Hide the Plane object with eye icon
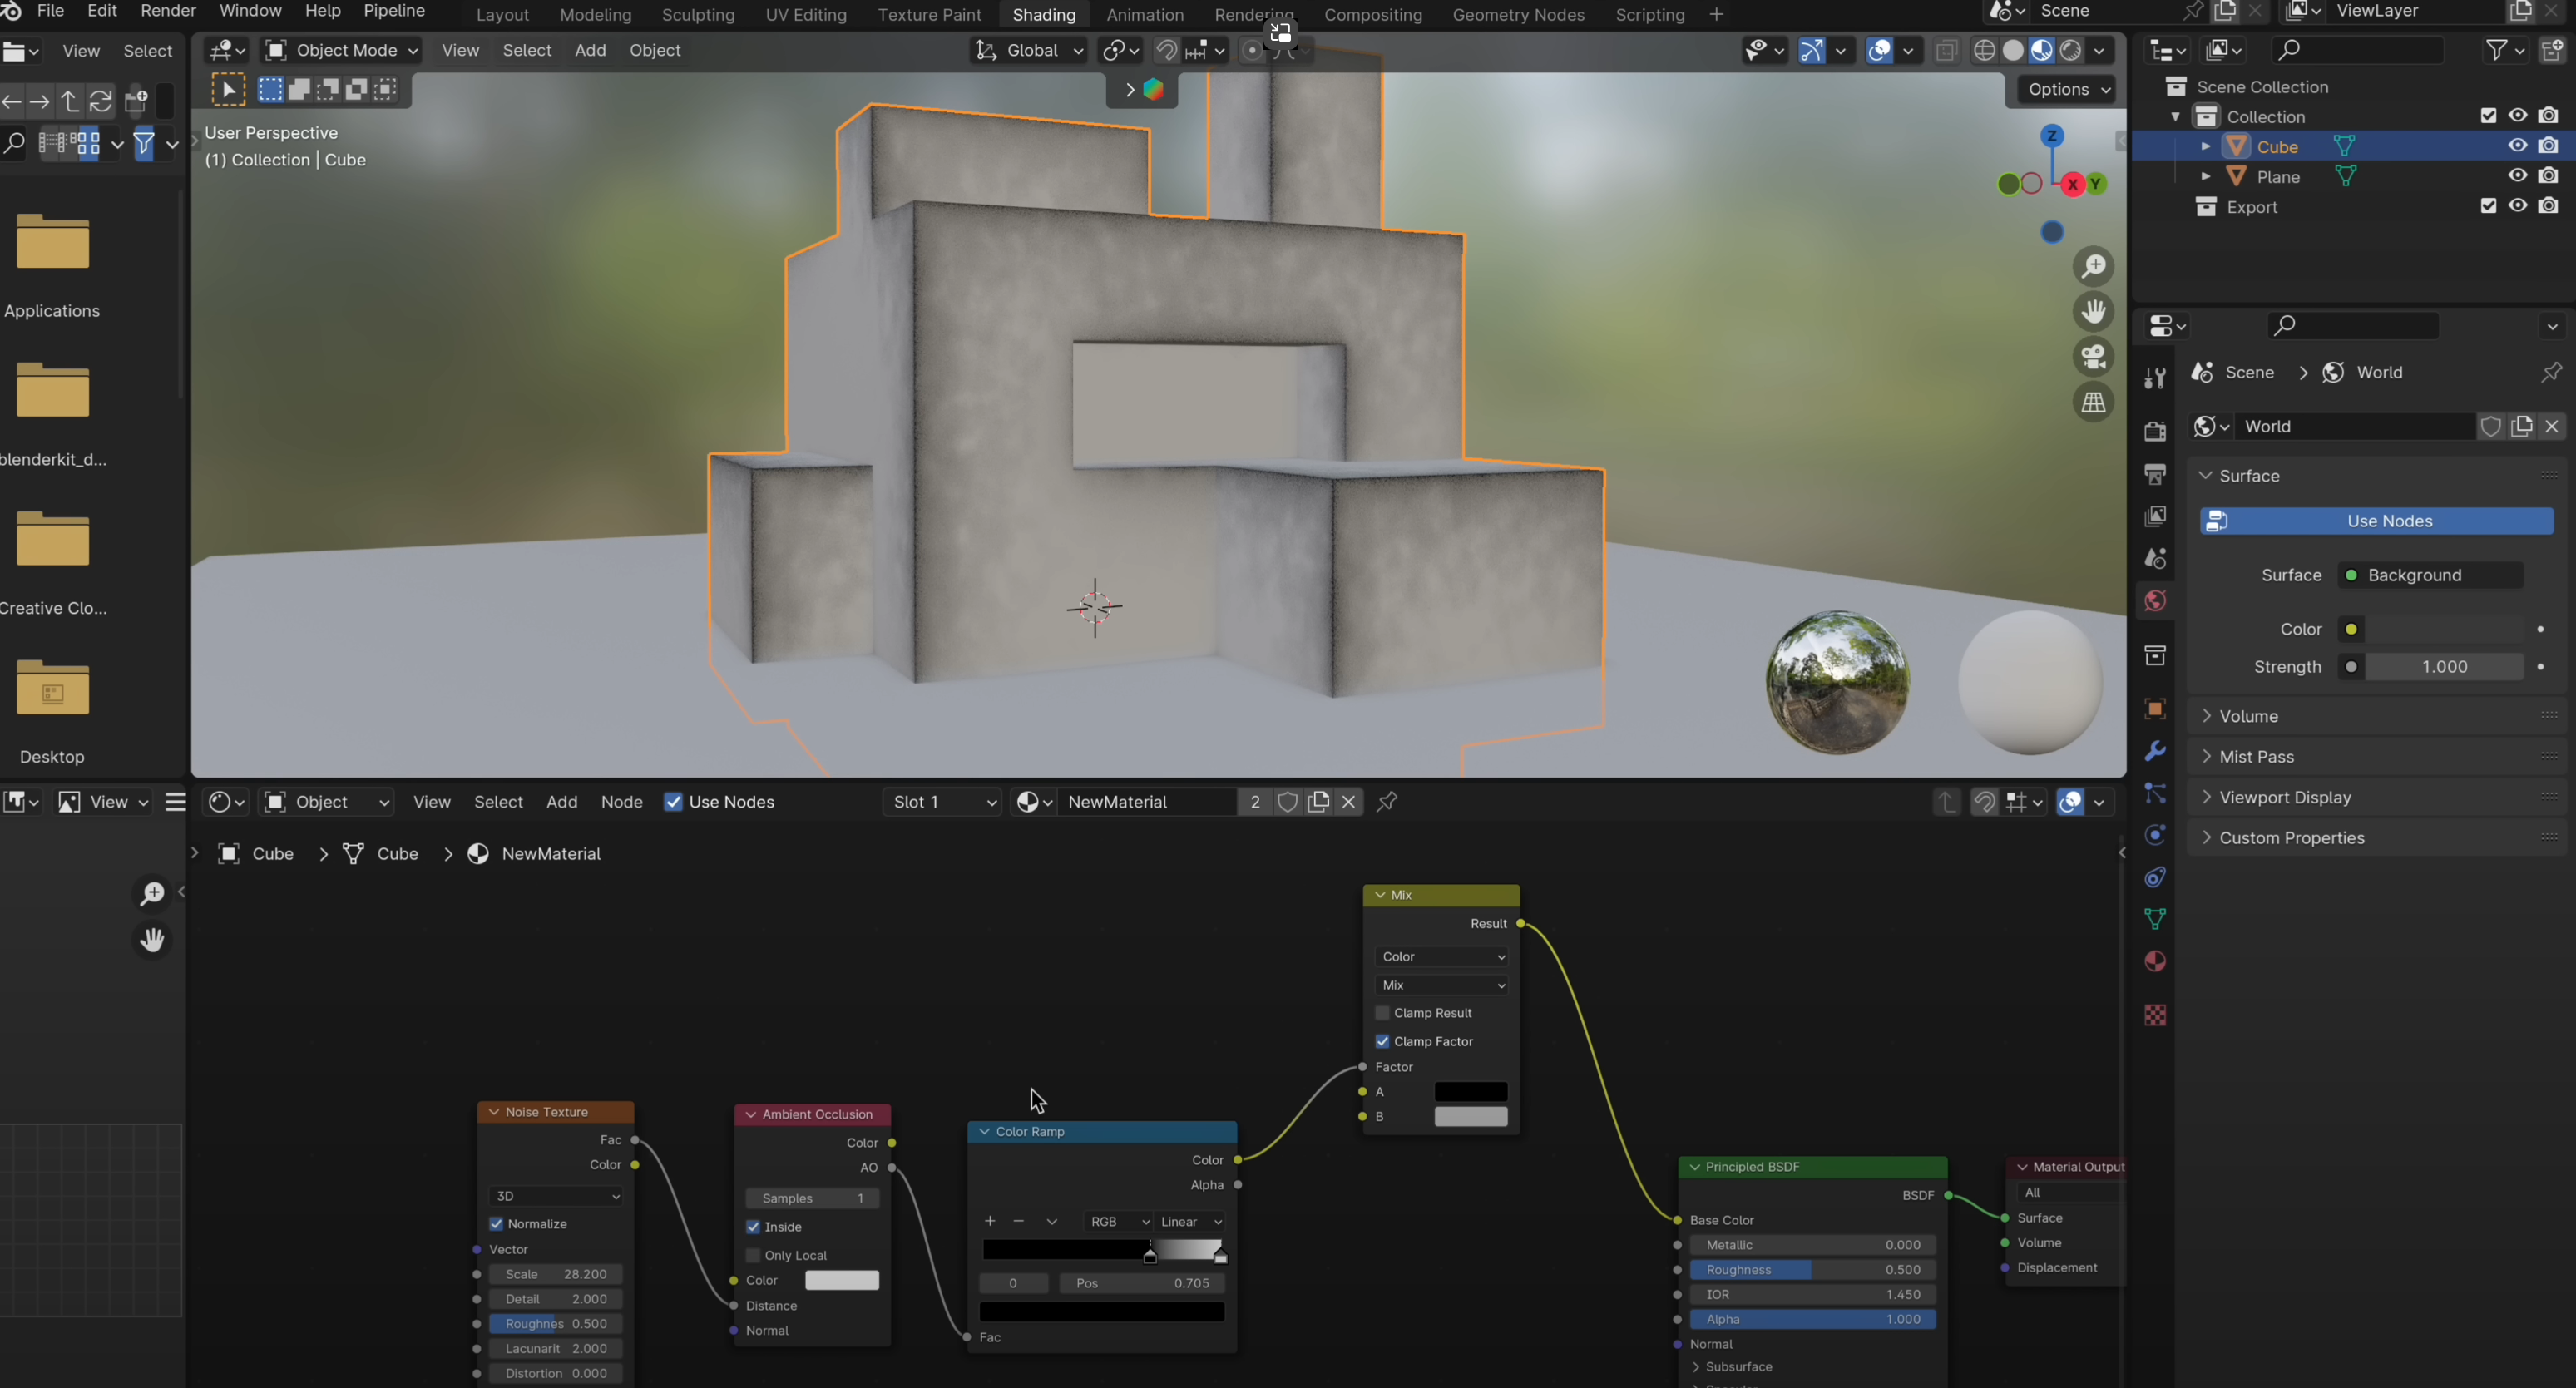This screenshot has height=1388, width=2576. tap(2517, 176)
